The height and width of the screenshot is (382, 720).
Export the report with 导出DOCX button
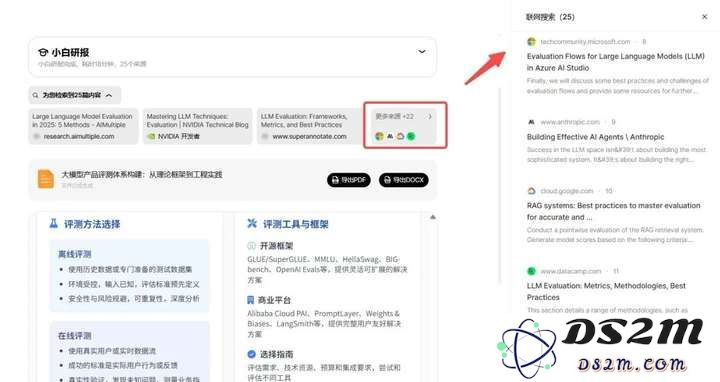404,180
